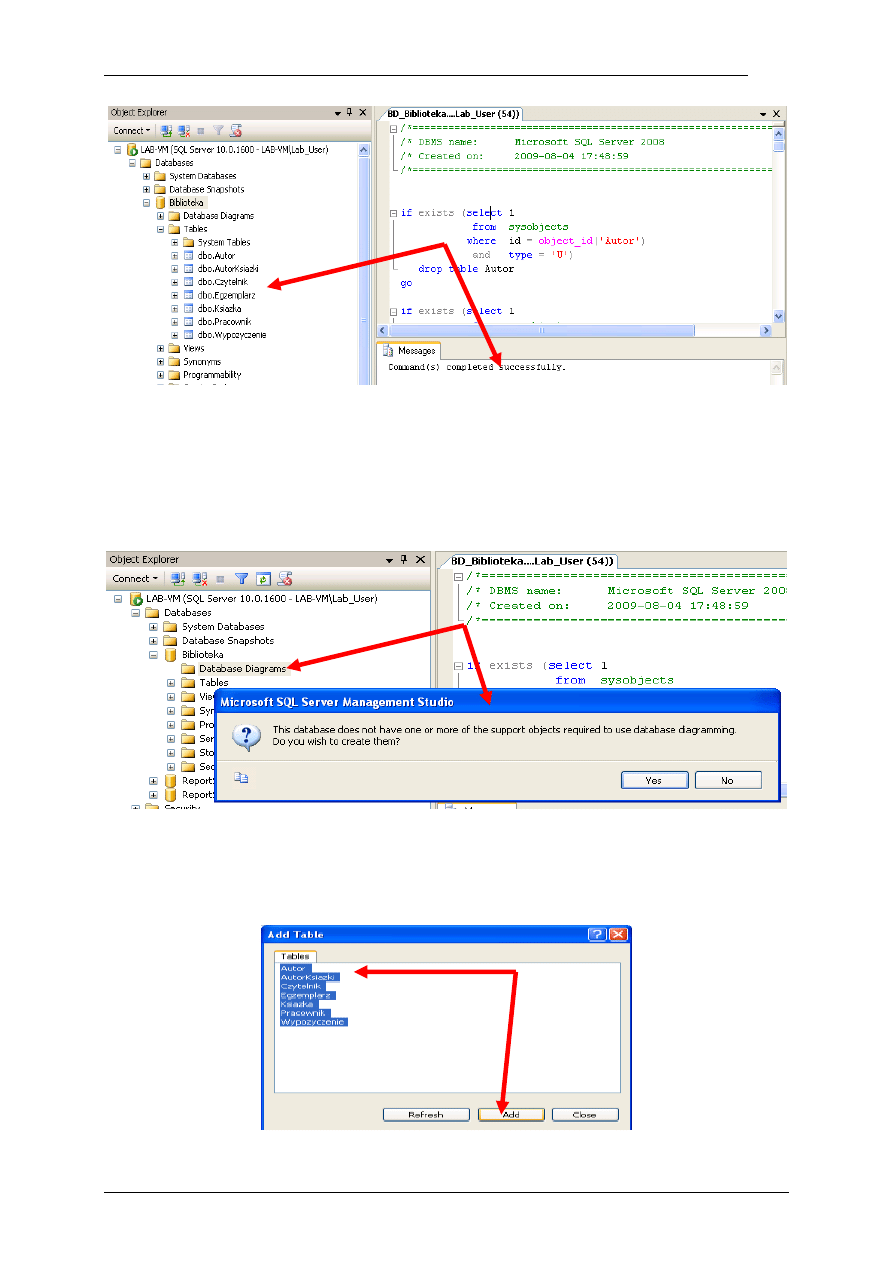Expand the dbo.Autor table node
Viewport: 893px width, 1263px height.
coord(175,256)
